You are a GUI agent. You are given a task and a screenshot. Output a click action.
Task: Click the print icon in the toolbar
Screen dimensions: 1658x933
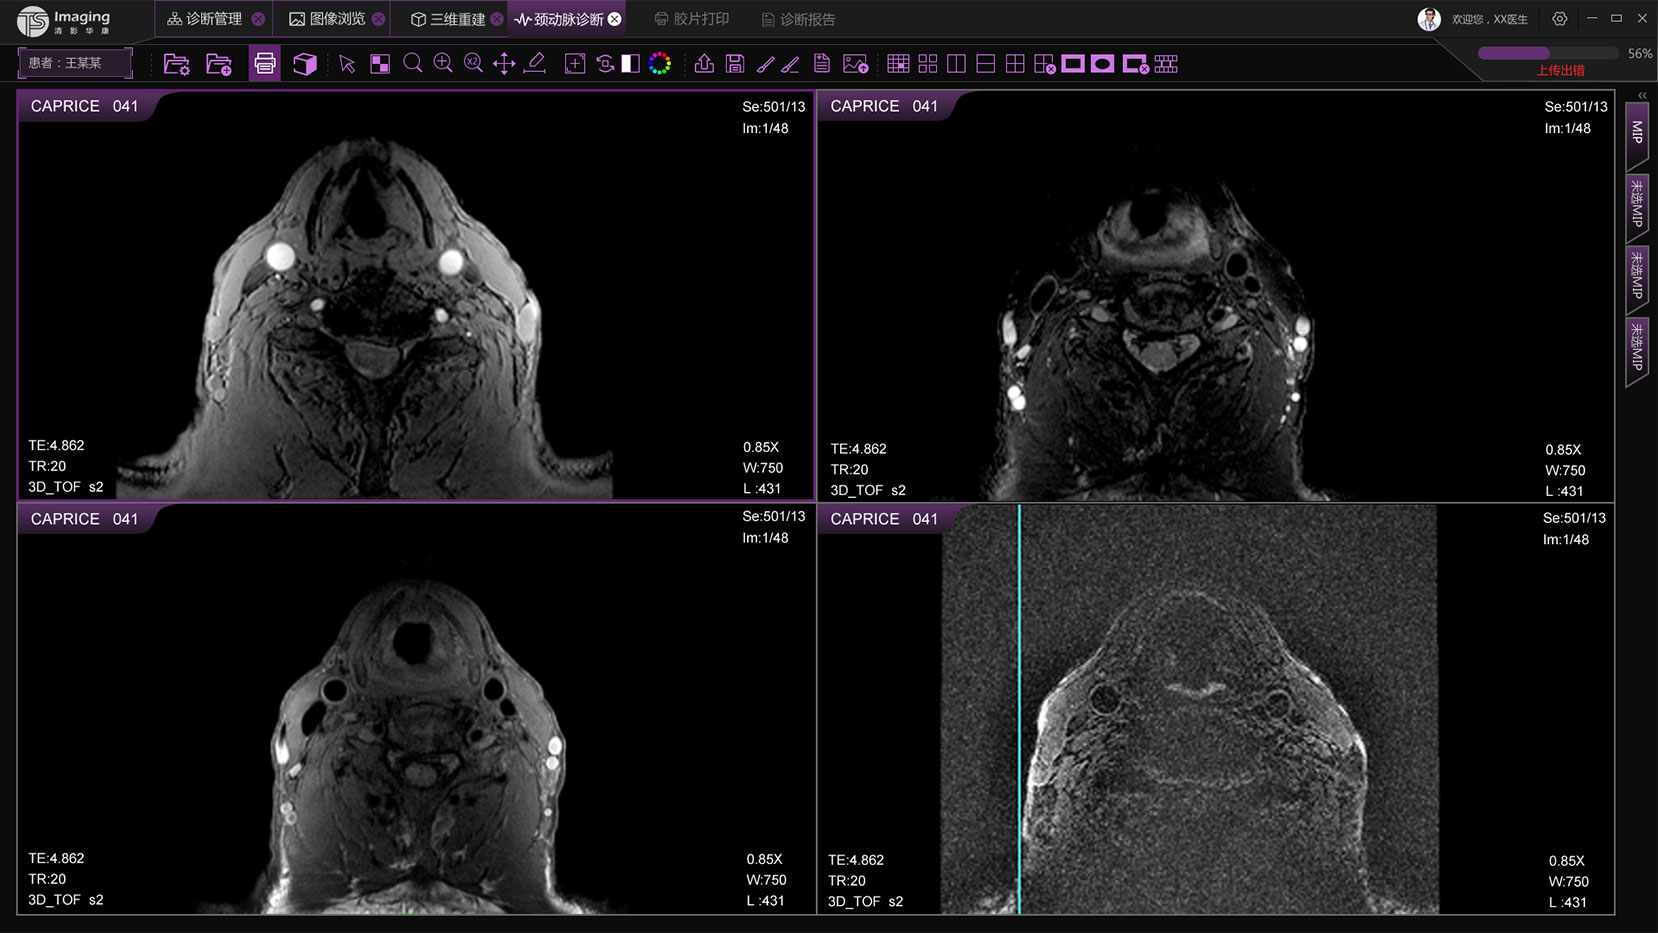[x=265, y=64]
